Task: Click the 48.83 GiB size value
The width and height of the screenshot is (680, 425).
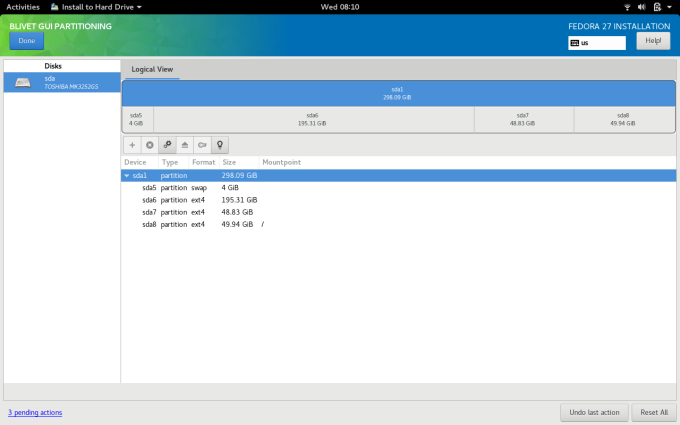Action: 237,212
